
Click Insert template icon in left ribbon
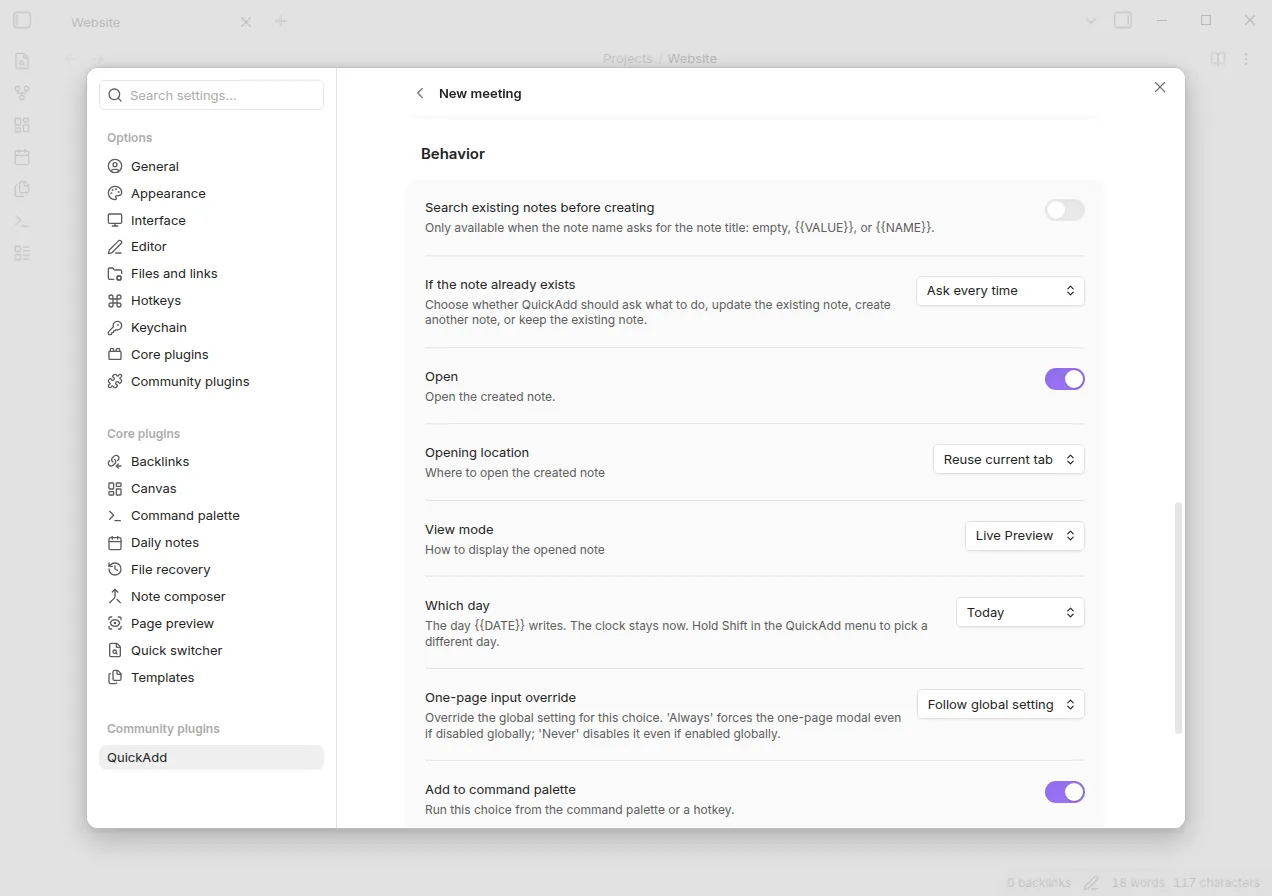22,189
